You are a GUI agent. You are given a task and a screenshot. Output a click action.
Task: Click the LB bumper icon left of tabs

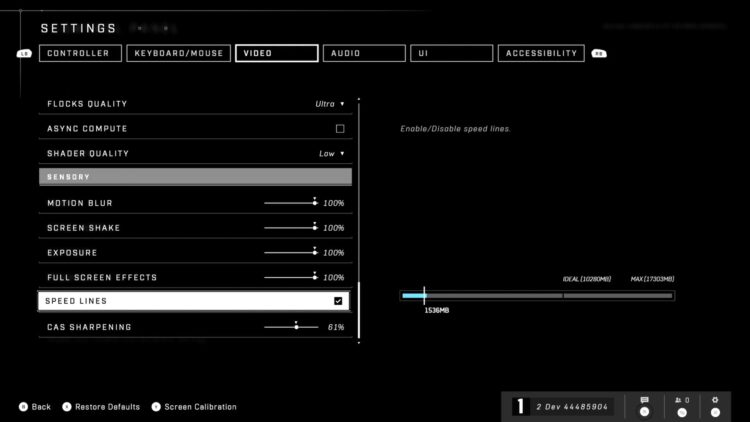point(24,54)
